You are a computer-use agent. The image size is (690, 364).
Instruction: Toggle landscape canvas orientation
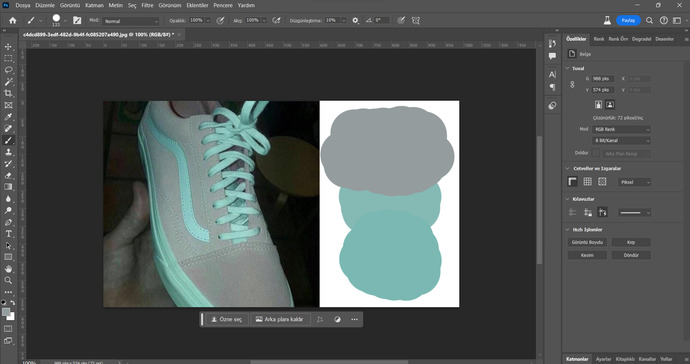click(610, 105)
